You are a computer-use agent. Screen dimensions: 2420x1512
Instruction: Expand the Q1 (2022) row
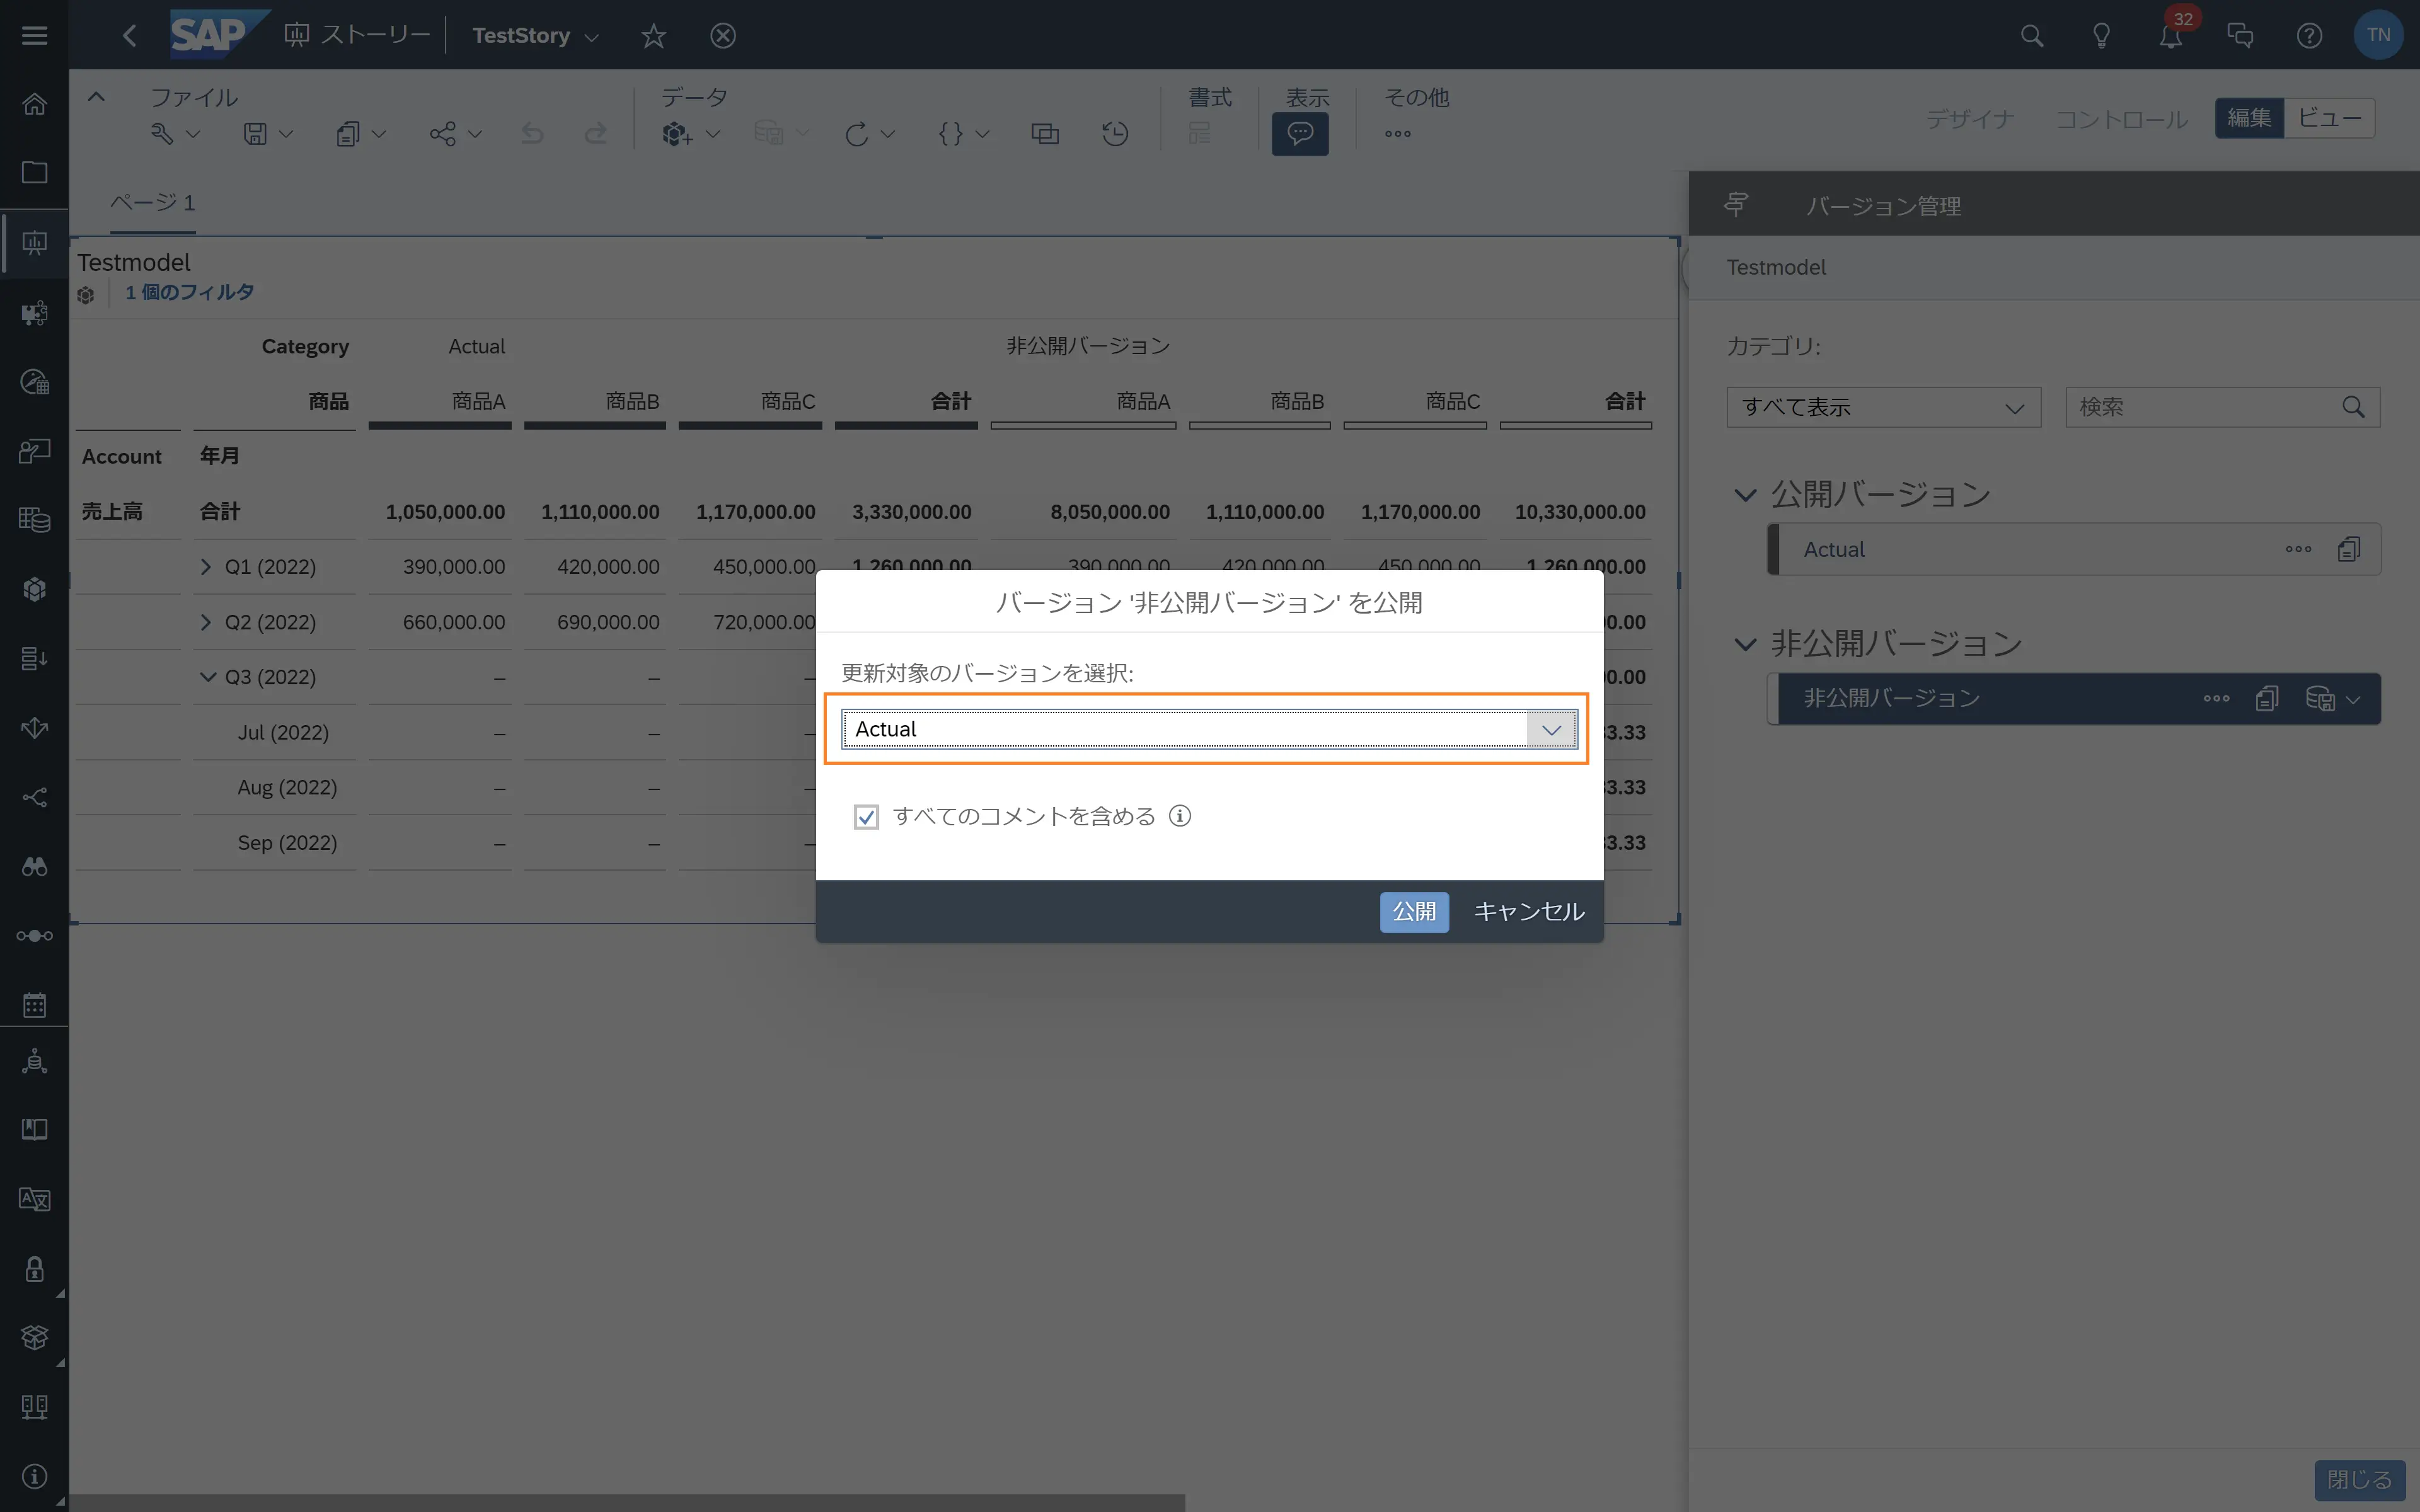206,567
